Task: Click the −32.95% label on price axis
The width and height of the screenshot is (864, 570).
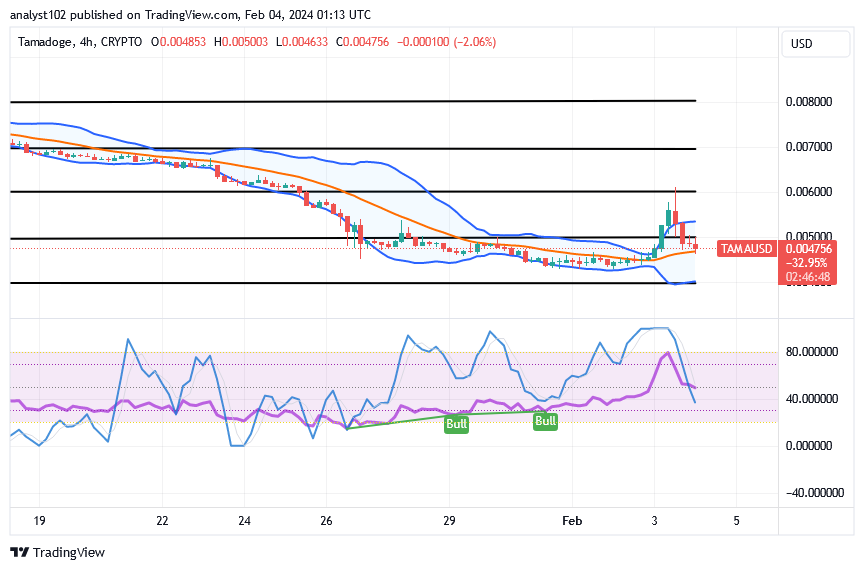Action: point(807,263)
